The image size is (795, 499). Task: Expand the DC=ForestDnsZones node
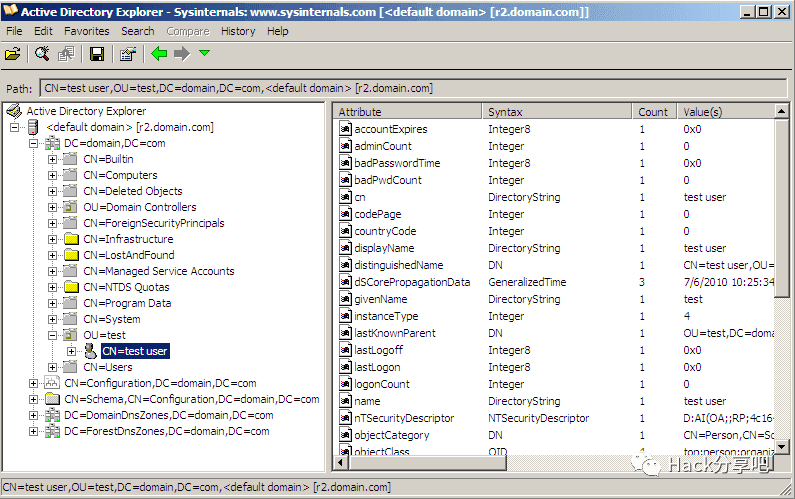(x=33, y=431)
